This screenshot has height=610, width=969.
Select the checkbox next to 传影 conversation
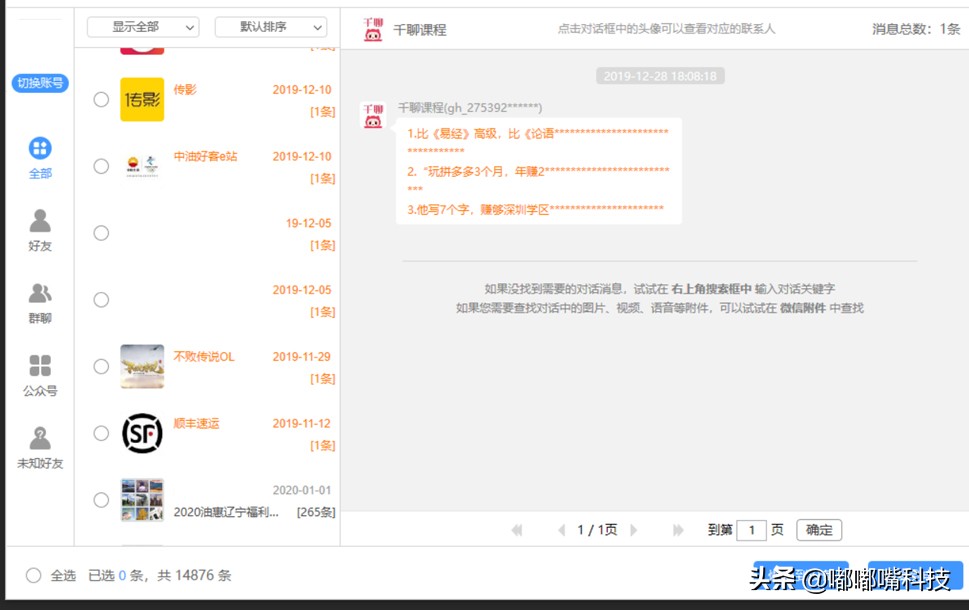[x=100, y=99]
